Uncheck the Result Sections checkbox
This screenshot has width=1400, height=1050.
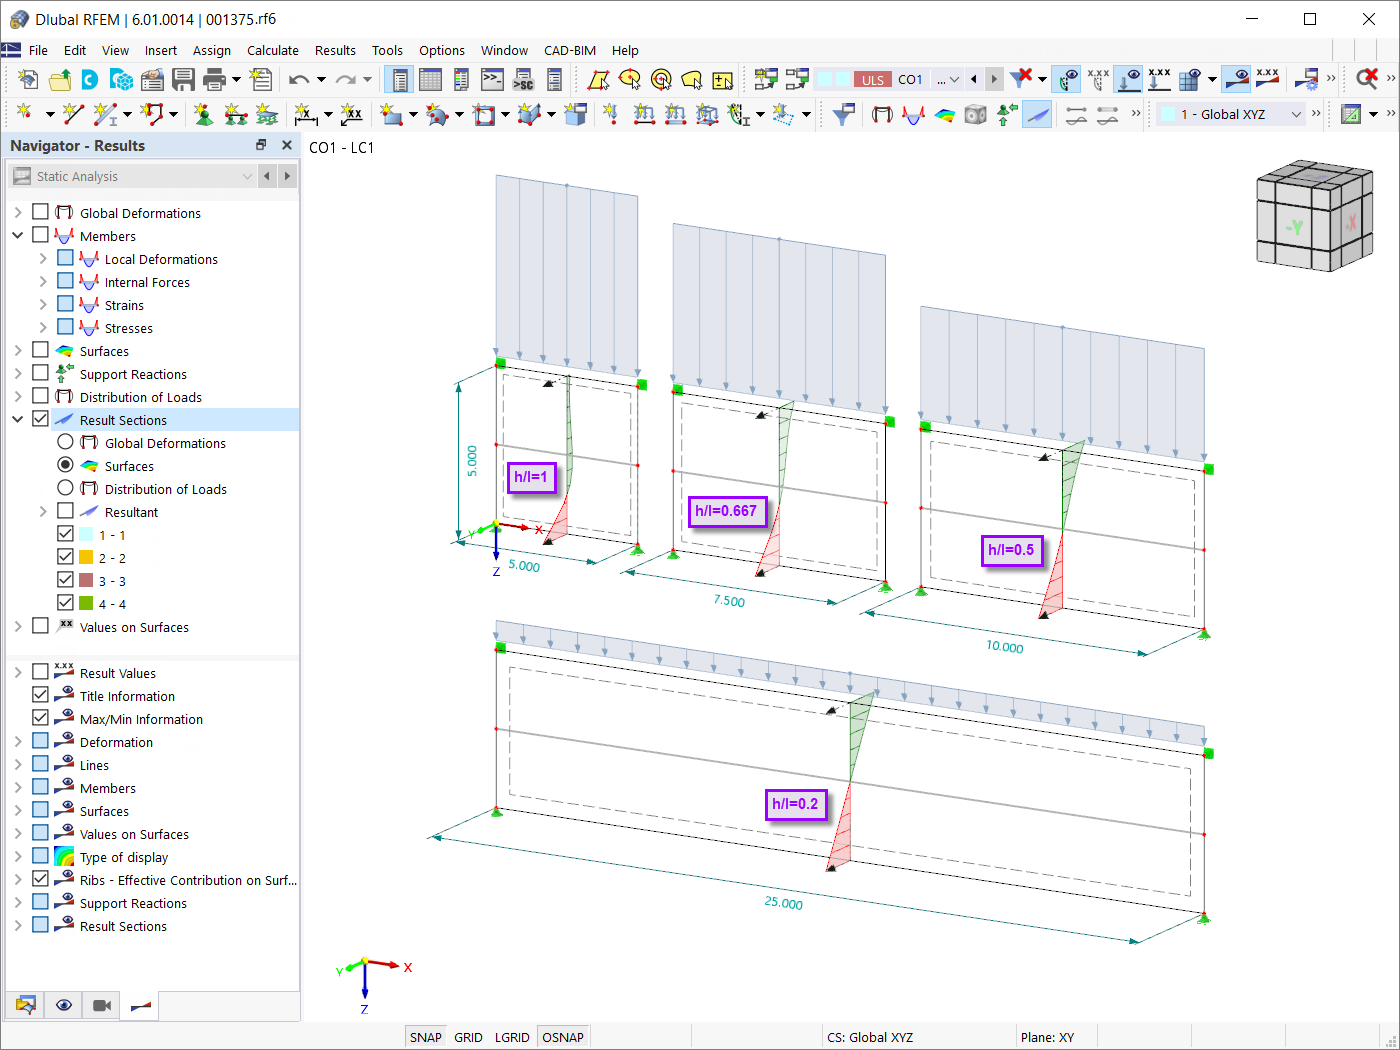pos(40,419)
